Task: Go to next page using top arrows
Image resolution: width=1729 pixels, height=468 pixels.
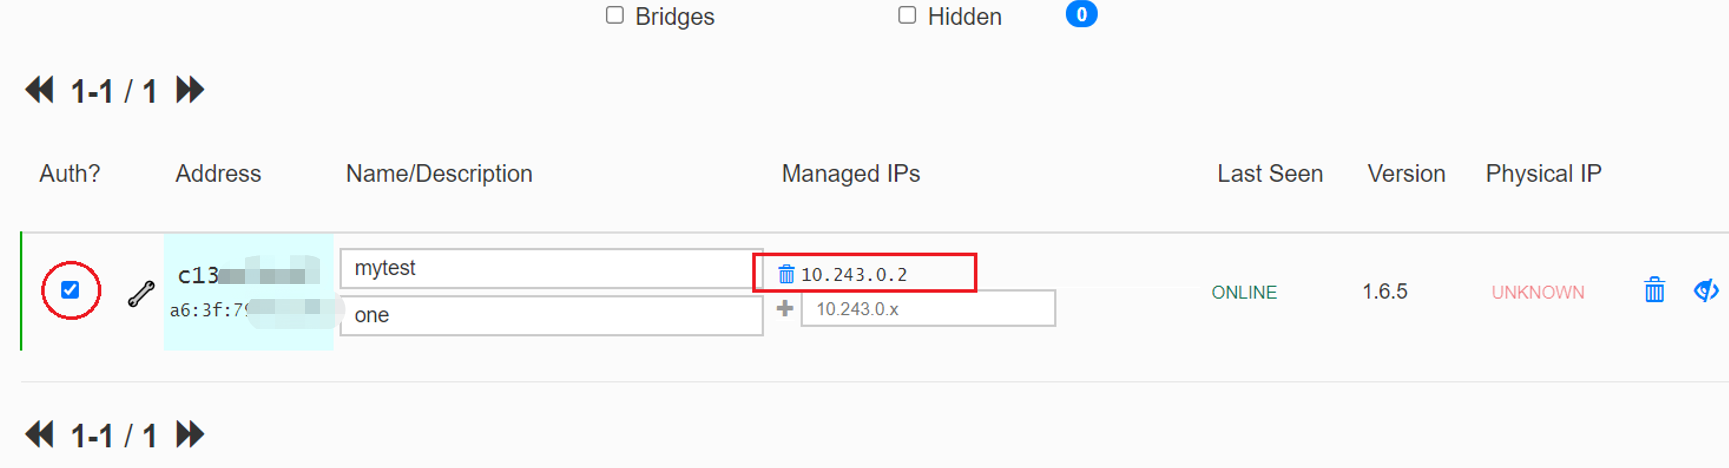Action: click(189, 91)
